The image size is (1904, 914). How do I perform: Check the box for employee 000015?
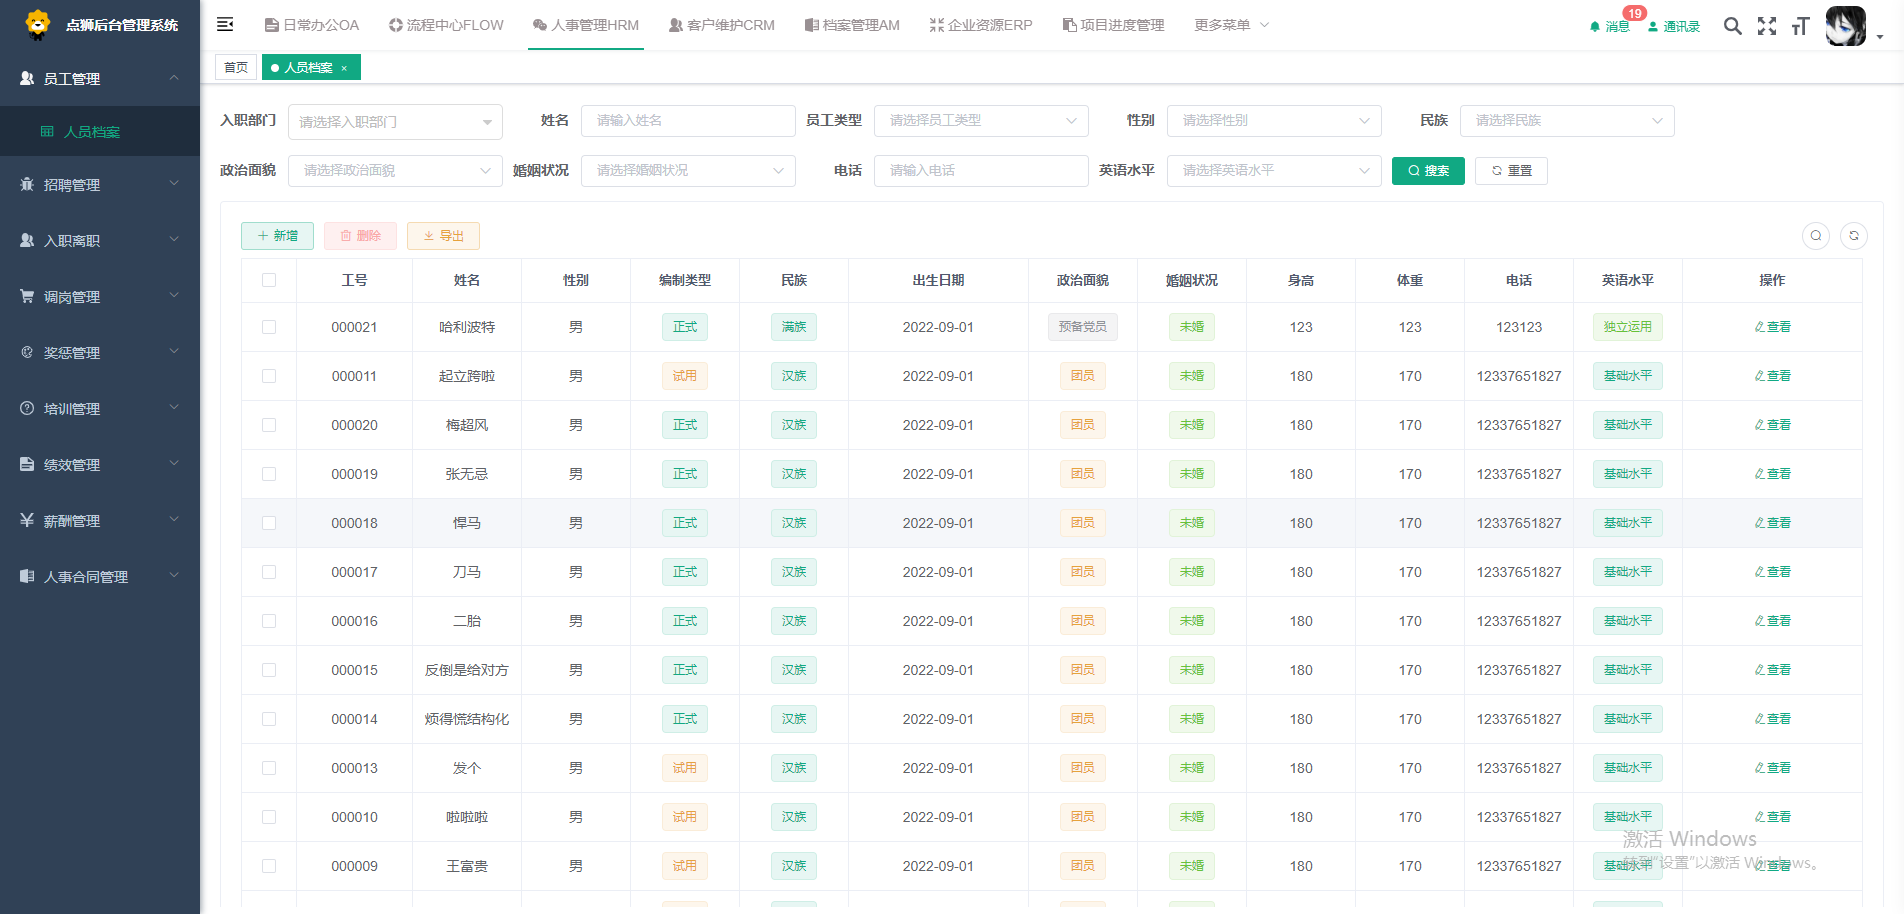(269, 670)
